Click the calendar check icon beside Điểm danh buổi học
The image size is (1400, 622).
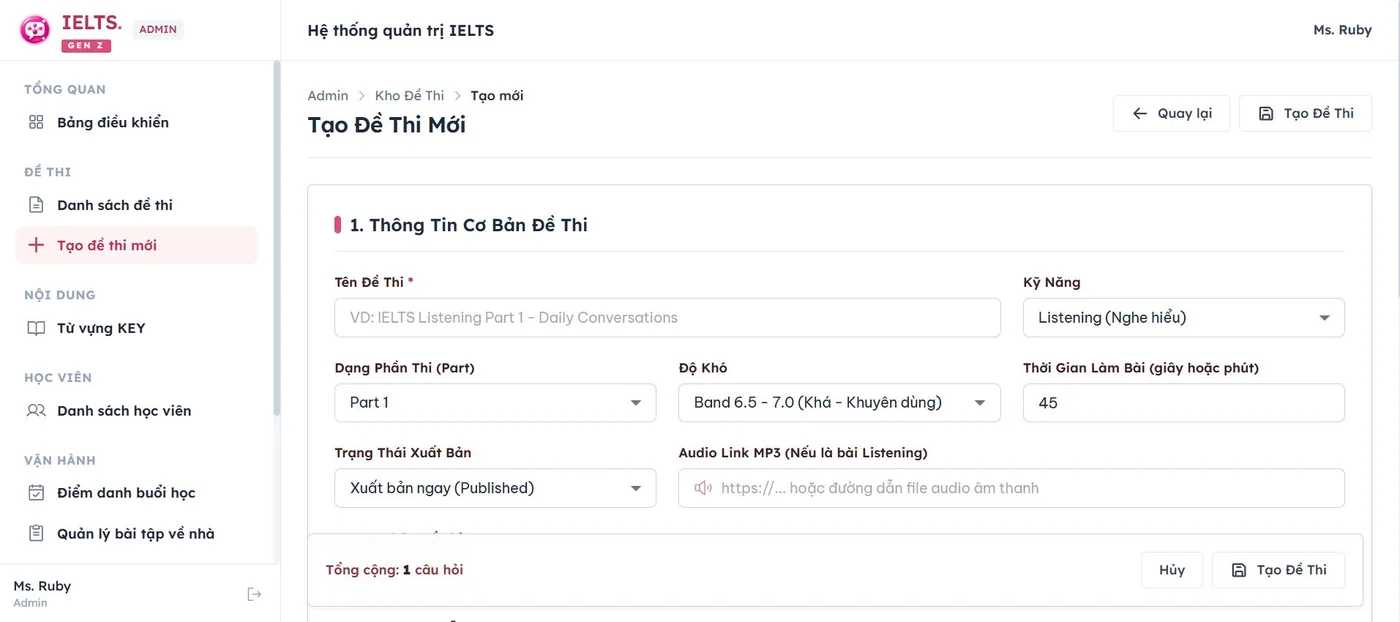point(36,493)
